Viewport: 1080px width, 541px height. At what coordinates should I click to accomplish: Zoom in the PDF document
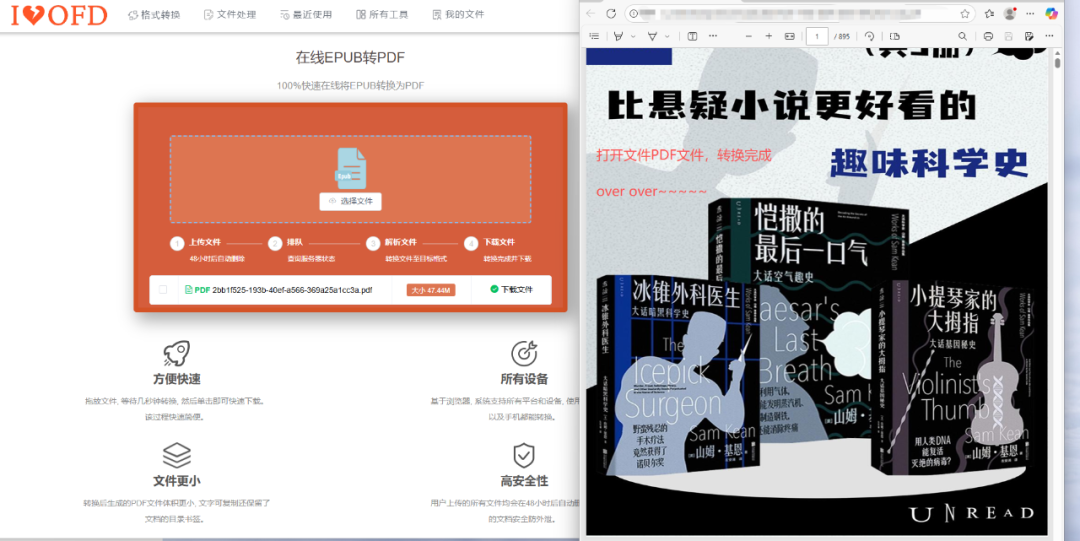(x=769, y=36)
